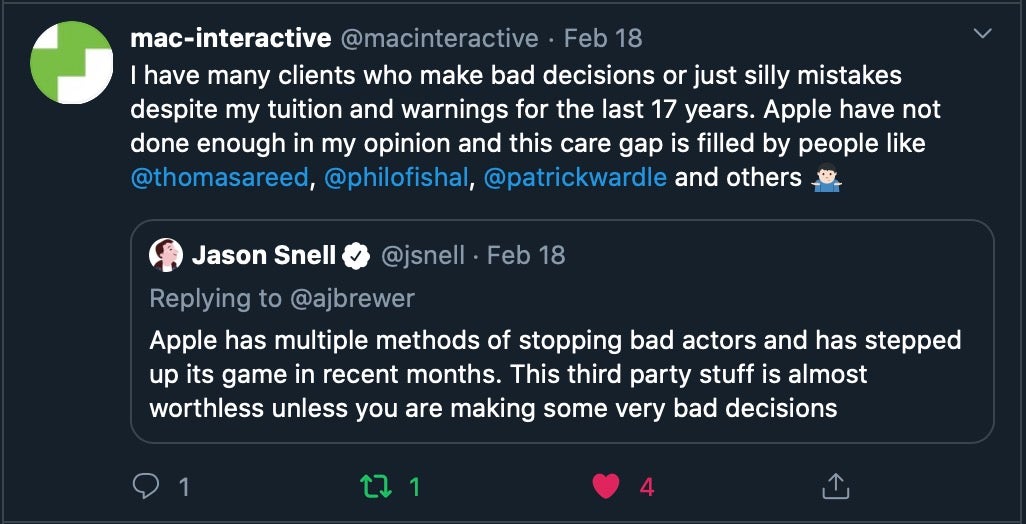Click "Replying to @ajbrewer" text
The image size is (1026, 524).
click(x=281, y=298)
